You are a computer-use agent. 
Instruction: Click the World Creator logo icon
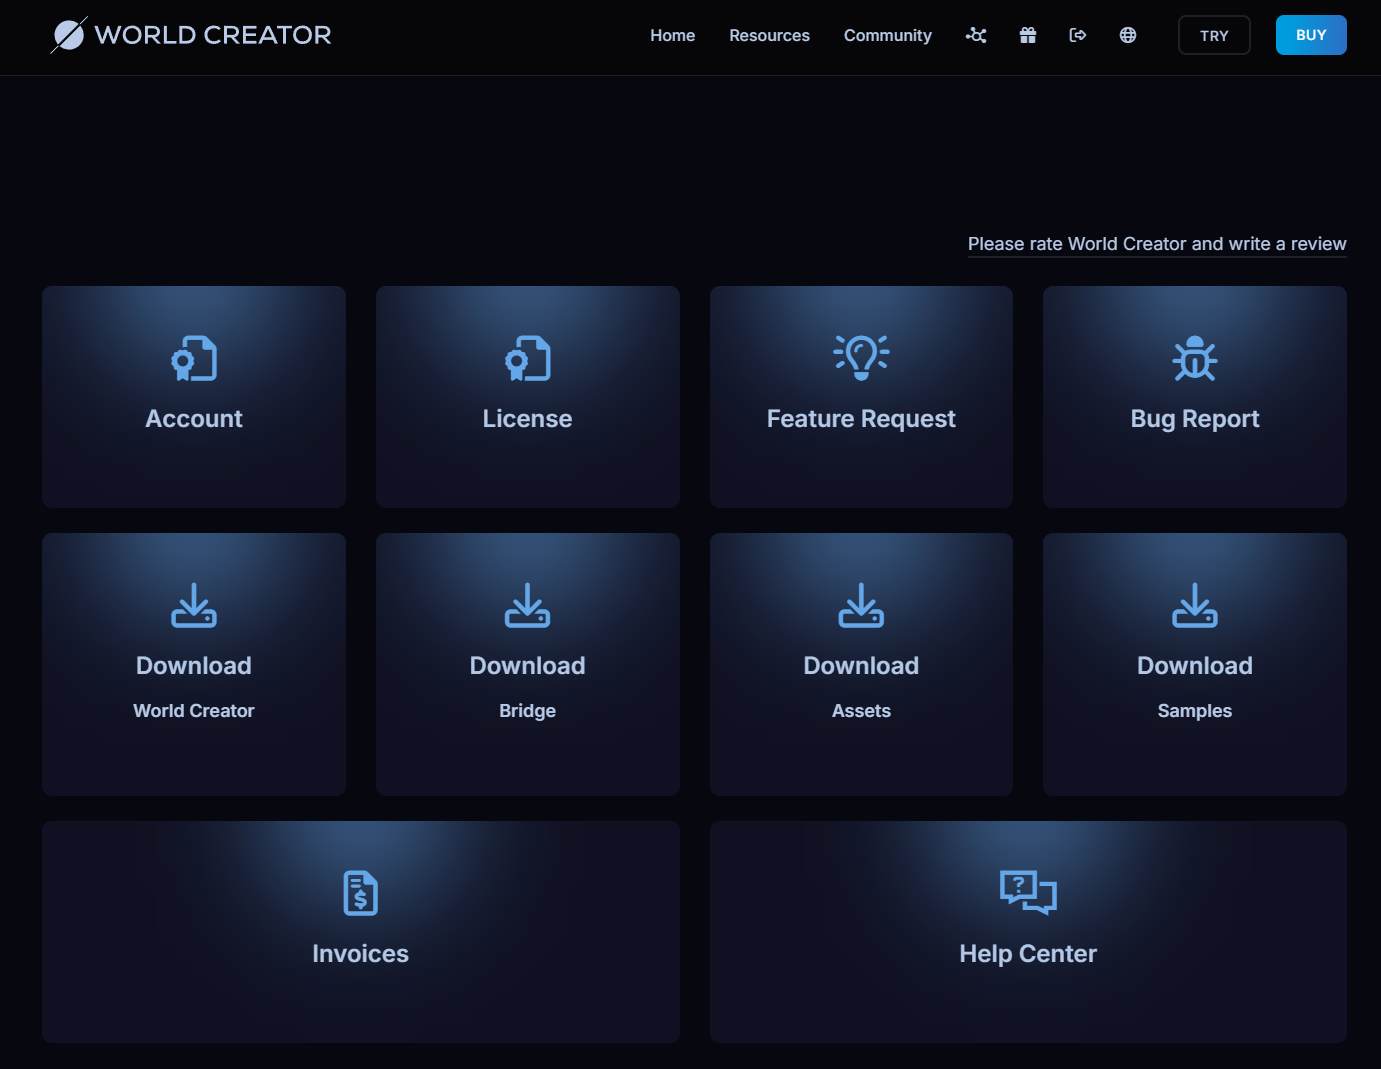(69, 35)
